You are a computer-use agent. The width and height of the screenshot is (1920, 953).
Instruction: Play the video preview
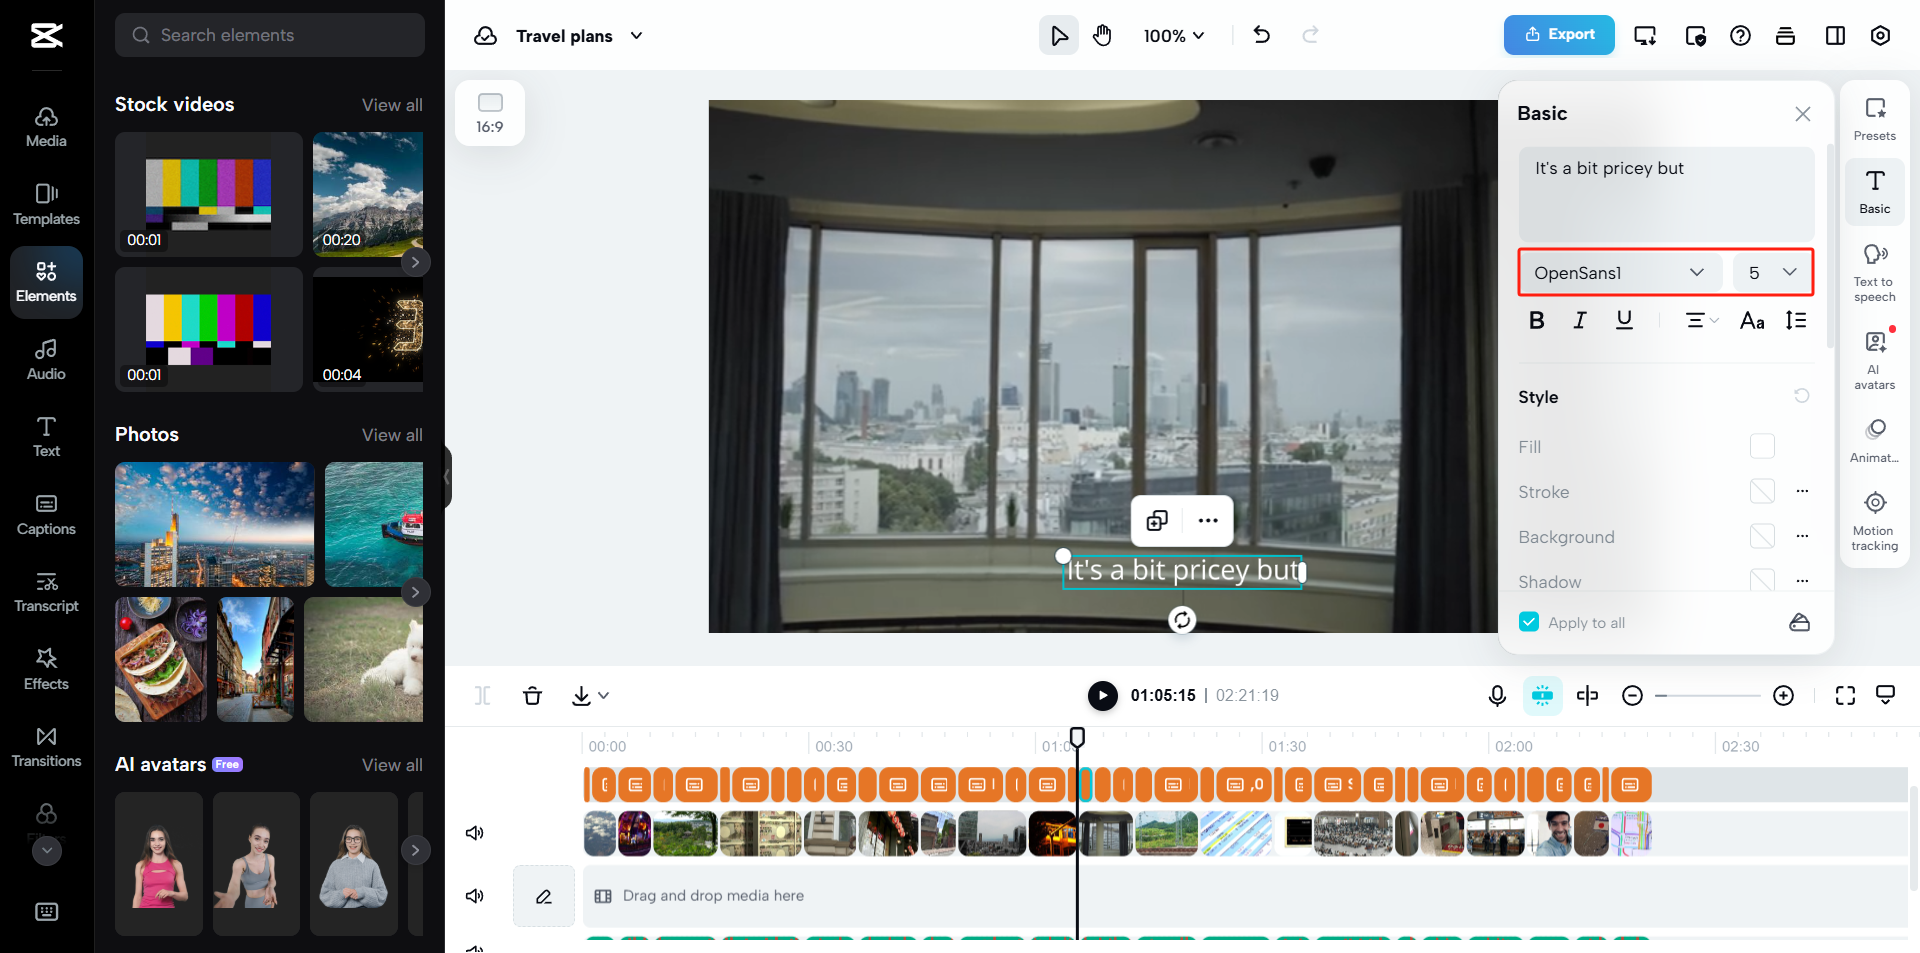tap(1103, 695)
